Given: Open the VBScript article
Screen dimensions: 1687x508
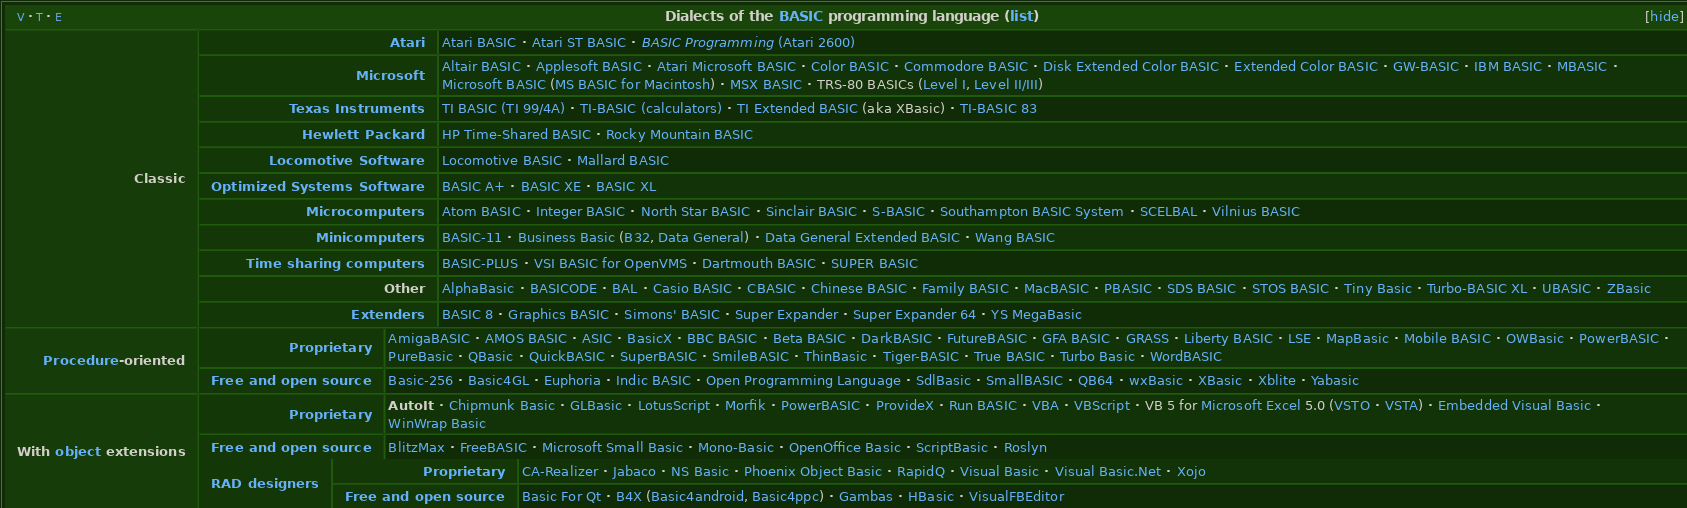Looking at the screenshot, I should [1102, 405].
